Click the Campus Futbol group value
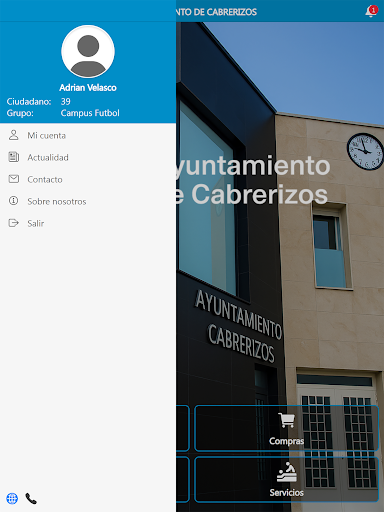This screenshot has height=512, width=384. pyautogui.click(x=90, y=113)
